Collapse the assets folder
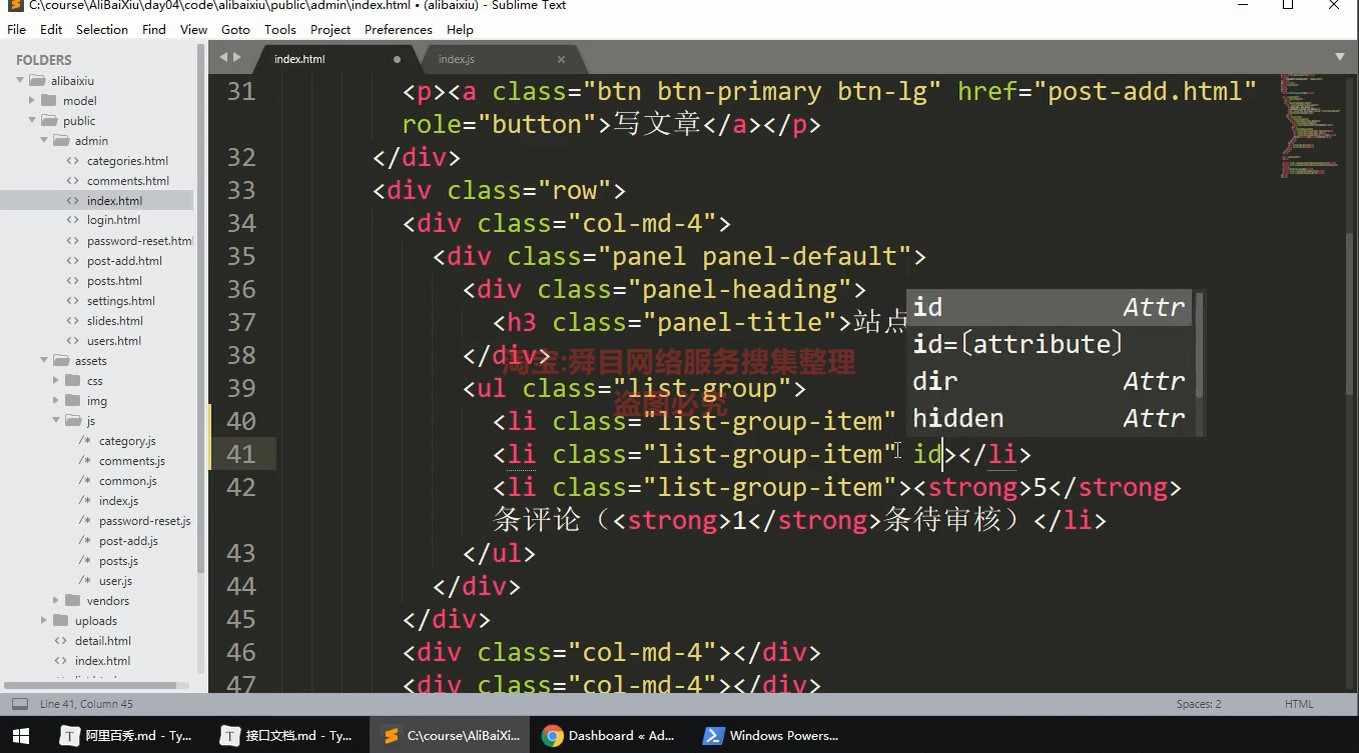 point(44,360)
